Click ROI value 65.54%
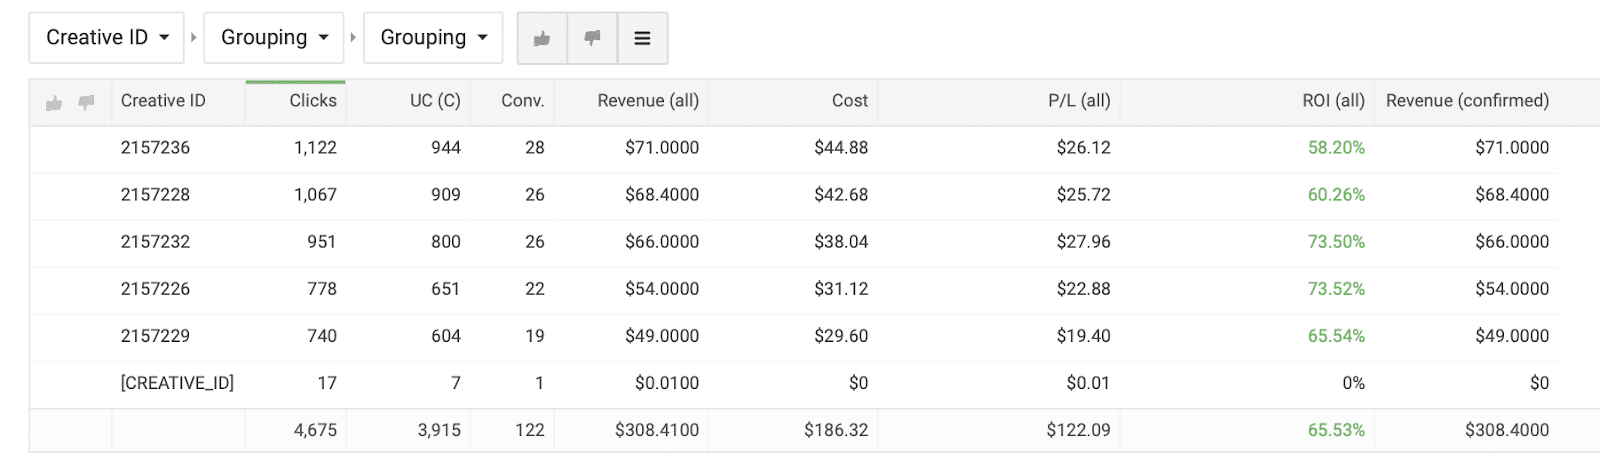Screen dimensions: 1600x469 click(x=1336, y=336)
